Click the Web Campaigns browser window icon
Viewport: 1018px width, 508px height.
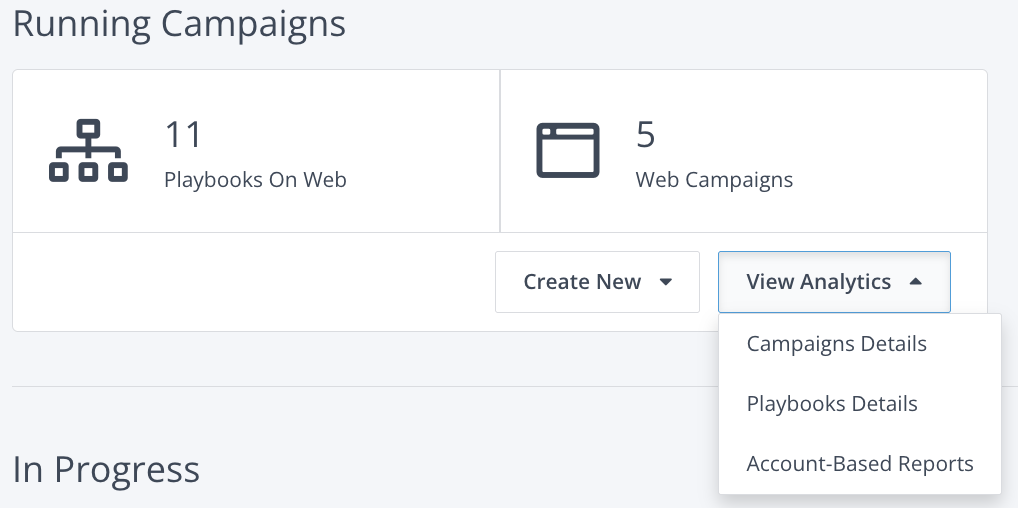pos(568,151)
